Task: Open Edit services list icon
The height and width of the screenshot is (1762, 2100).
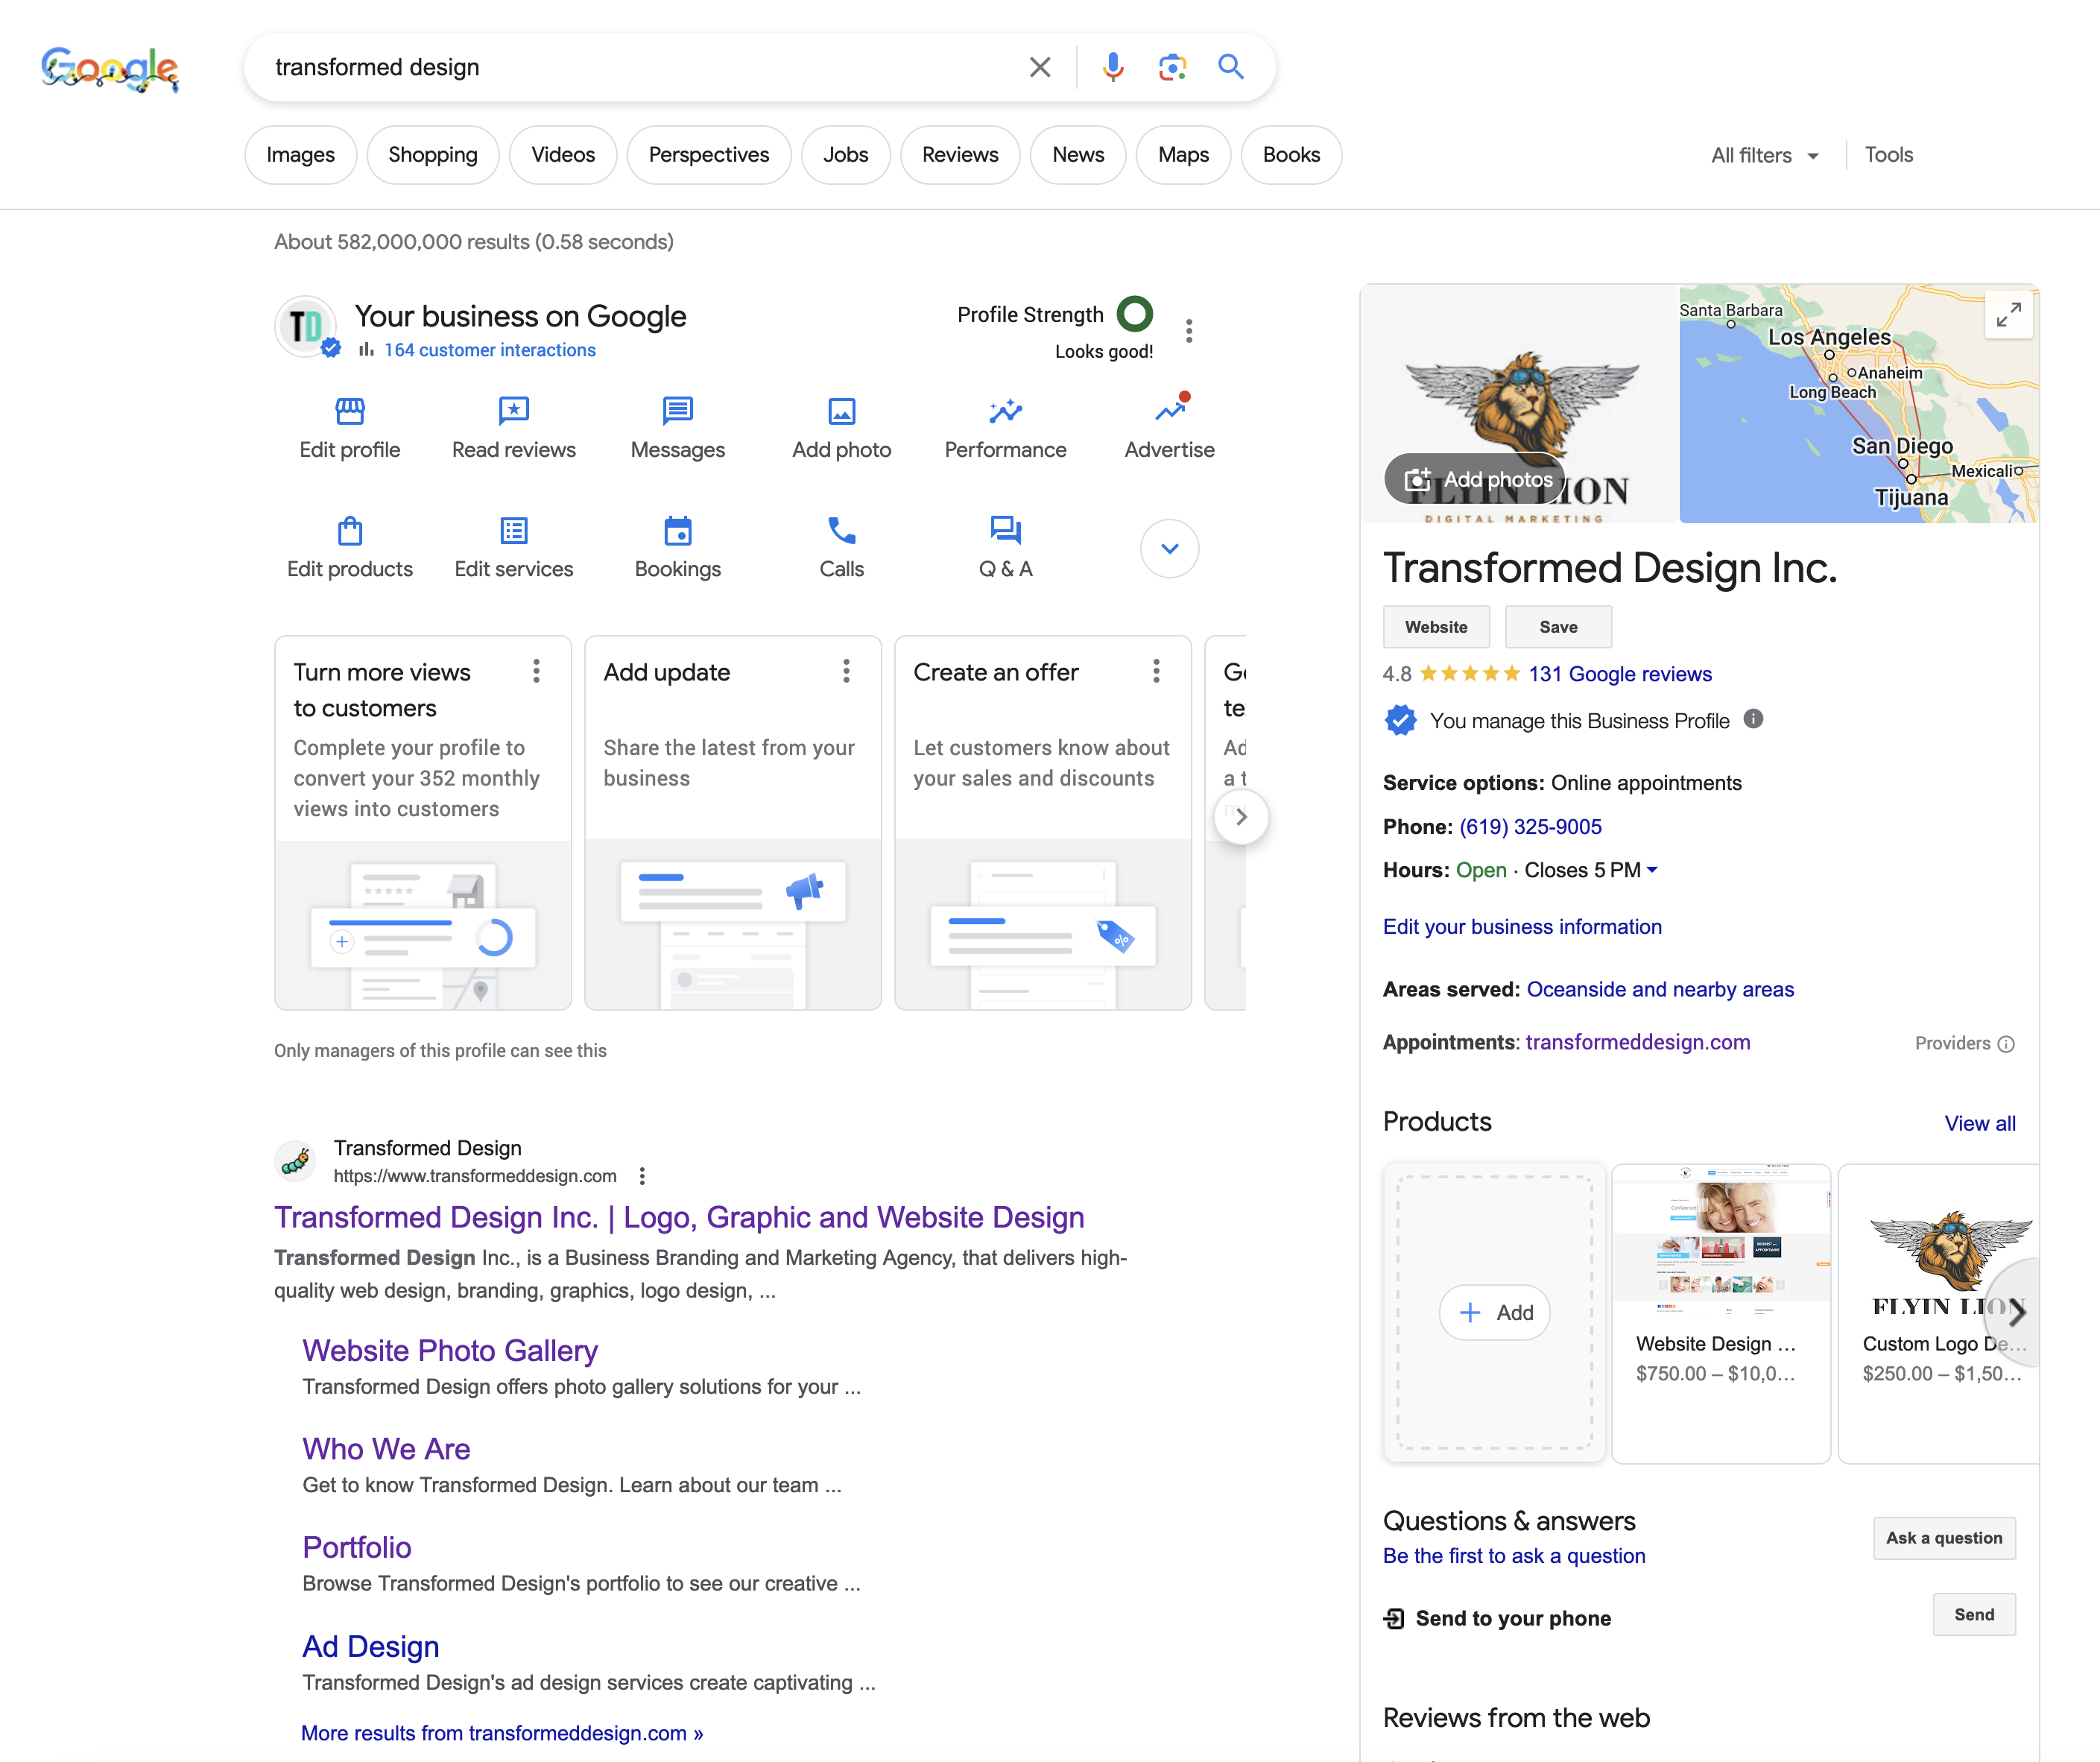Action: [x=514, y=530]
